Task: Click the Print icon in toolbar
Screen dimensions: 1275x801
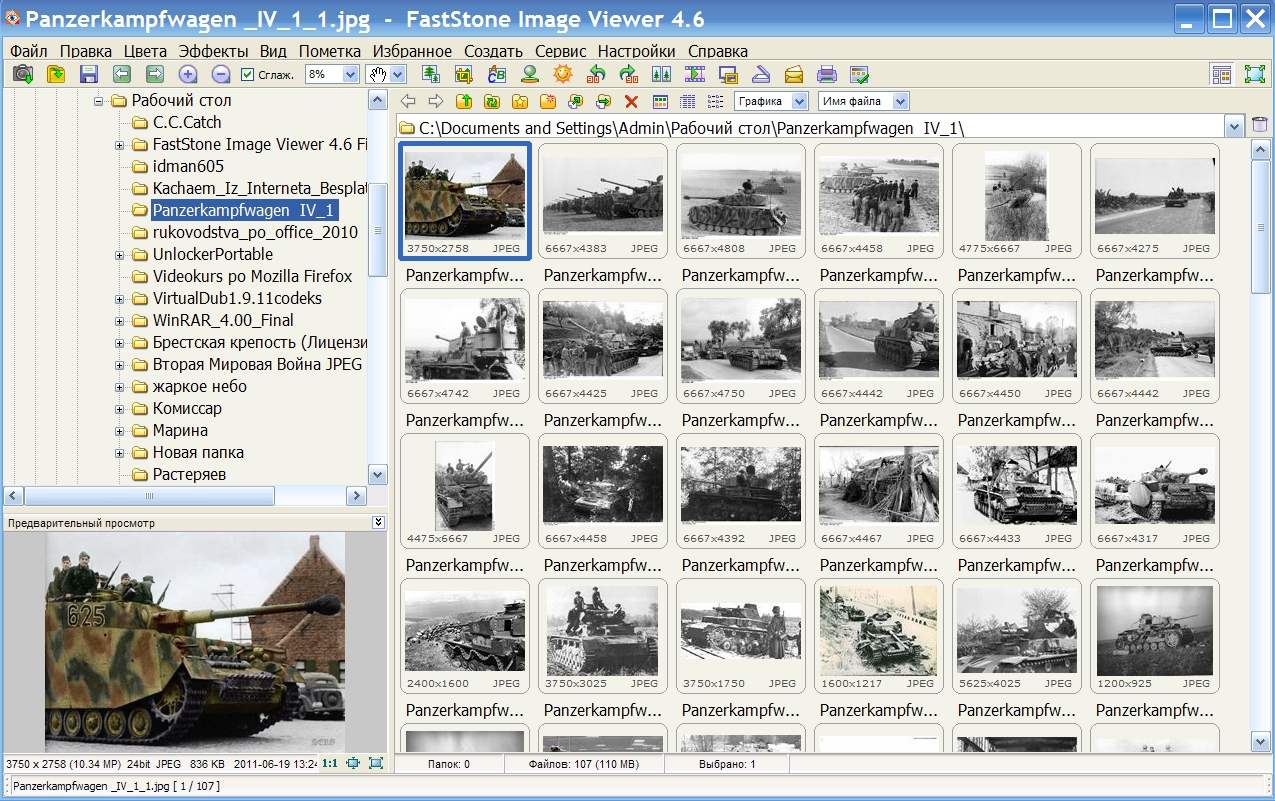Action: pos(826,74)
